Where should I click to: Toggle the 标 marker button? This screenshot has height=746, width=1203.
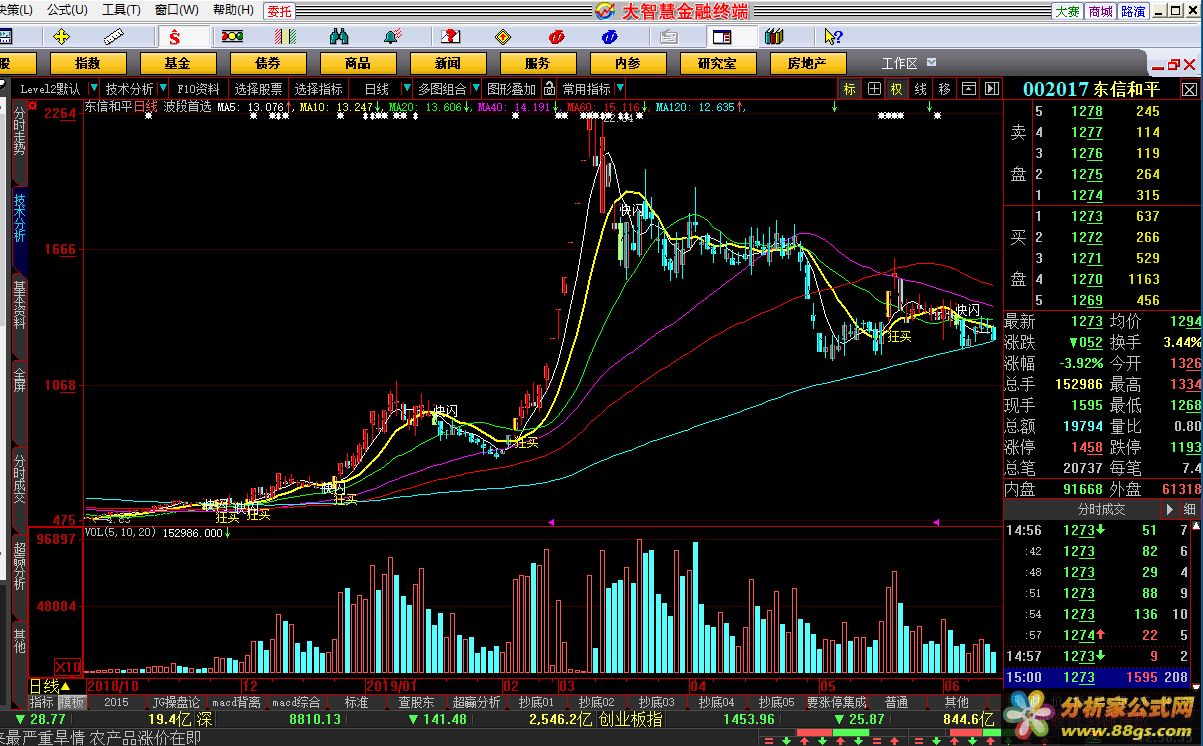(x=850, y=89)
